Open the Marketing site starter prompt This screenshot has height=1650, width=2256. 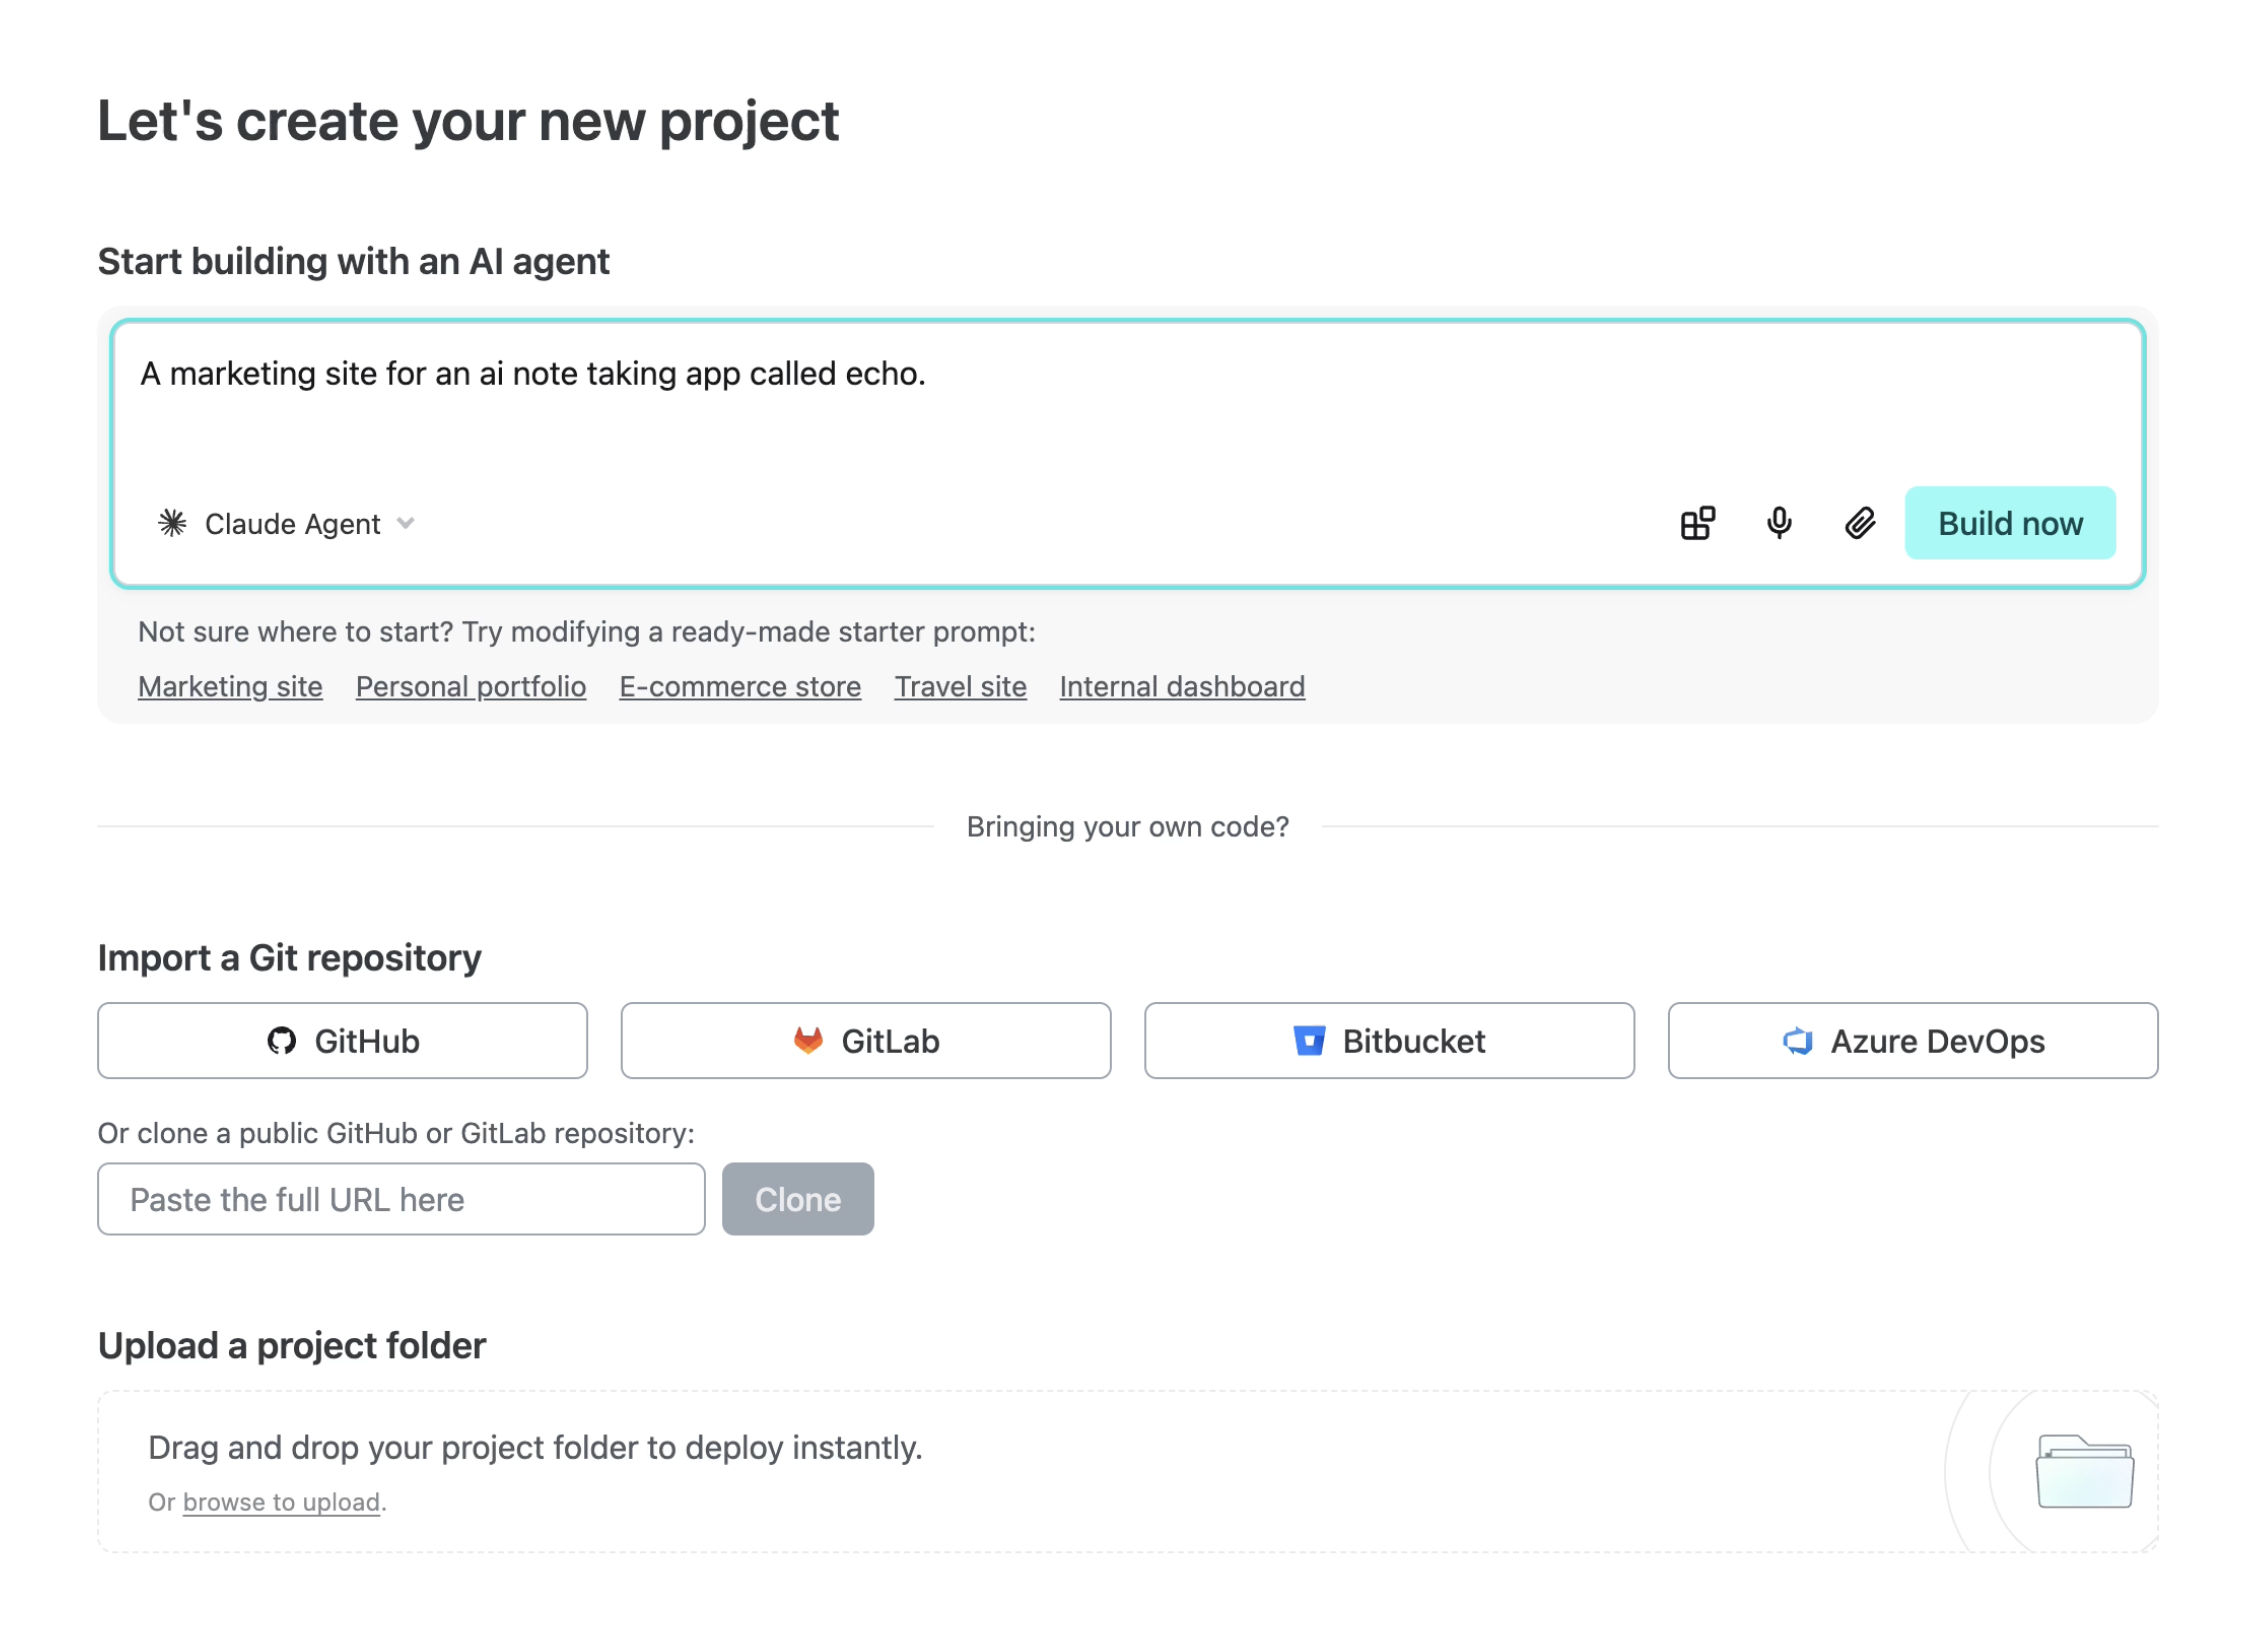tap(229, 686)
